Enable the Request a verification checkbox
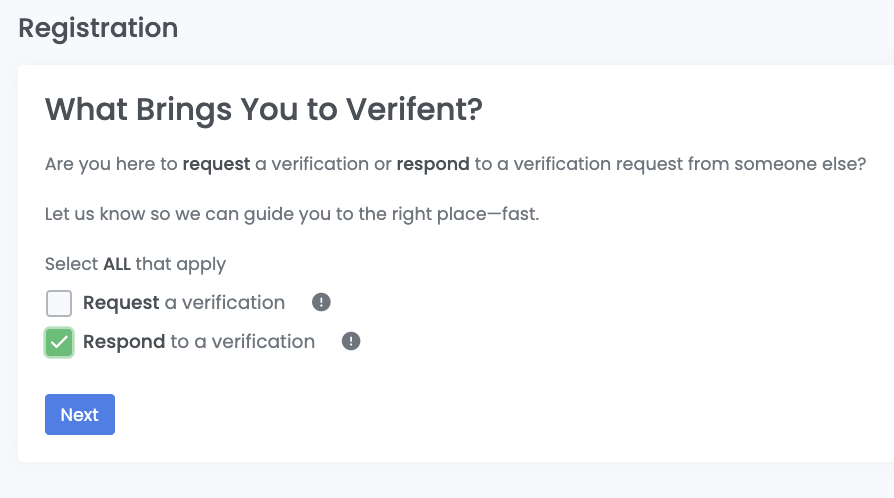This screenshot has width=894, height=498. click(59, 303)
